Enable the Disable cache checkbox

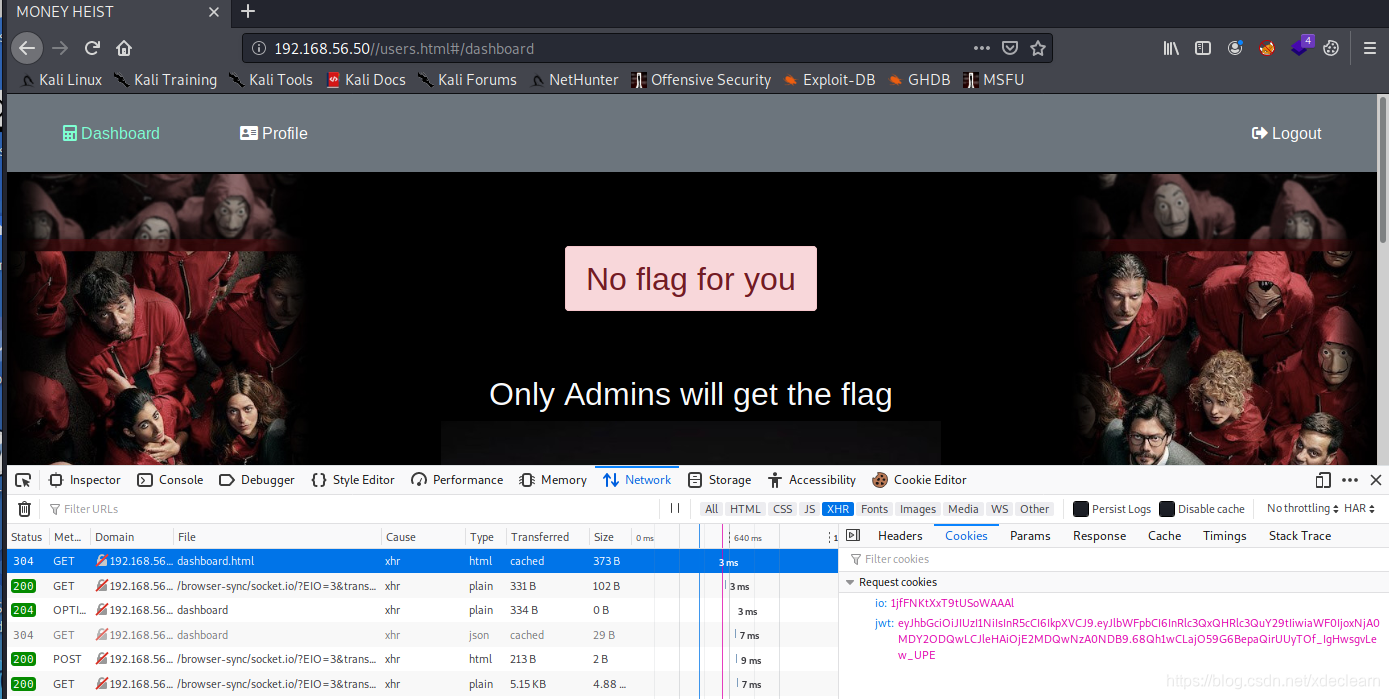click(x=1167, y=509)
